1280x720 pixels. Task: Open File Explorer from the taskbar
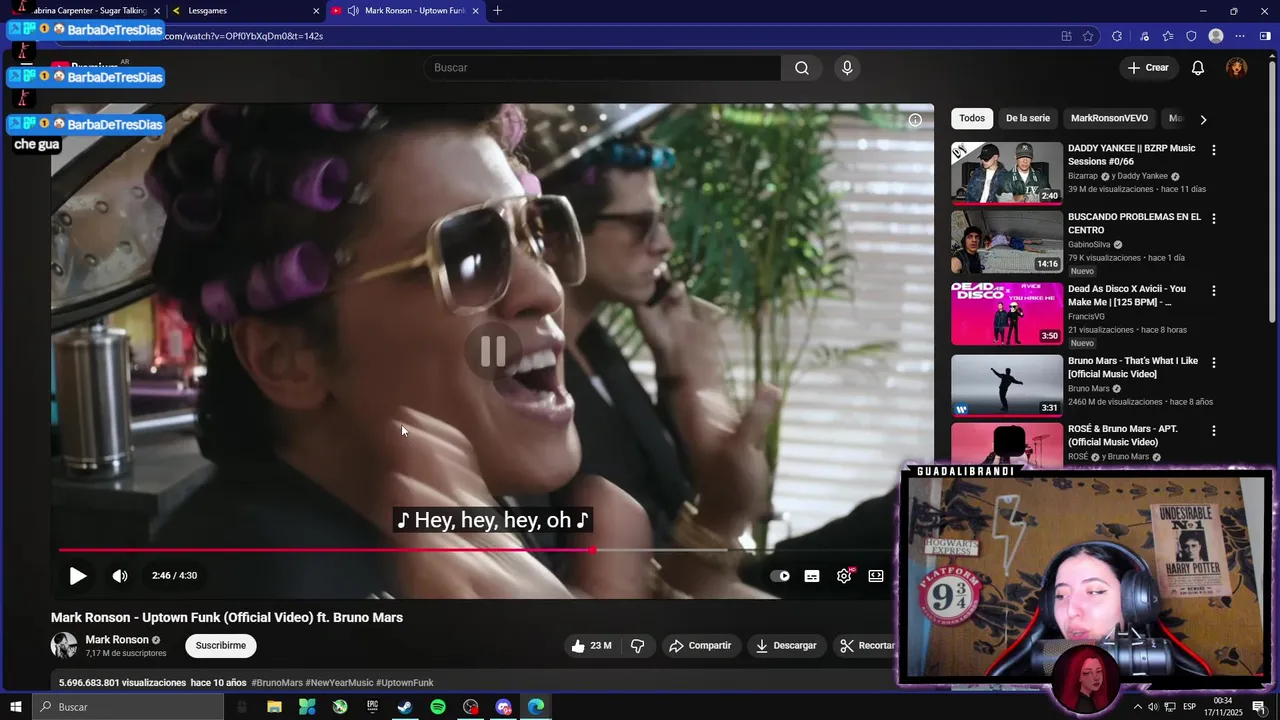click(x=274, y=707)
